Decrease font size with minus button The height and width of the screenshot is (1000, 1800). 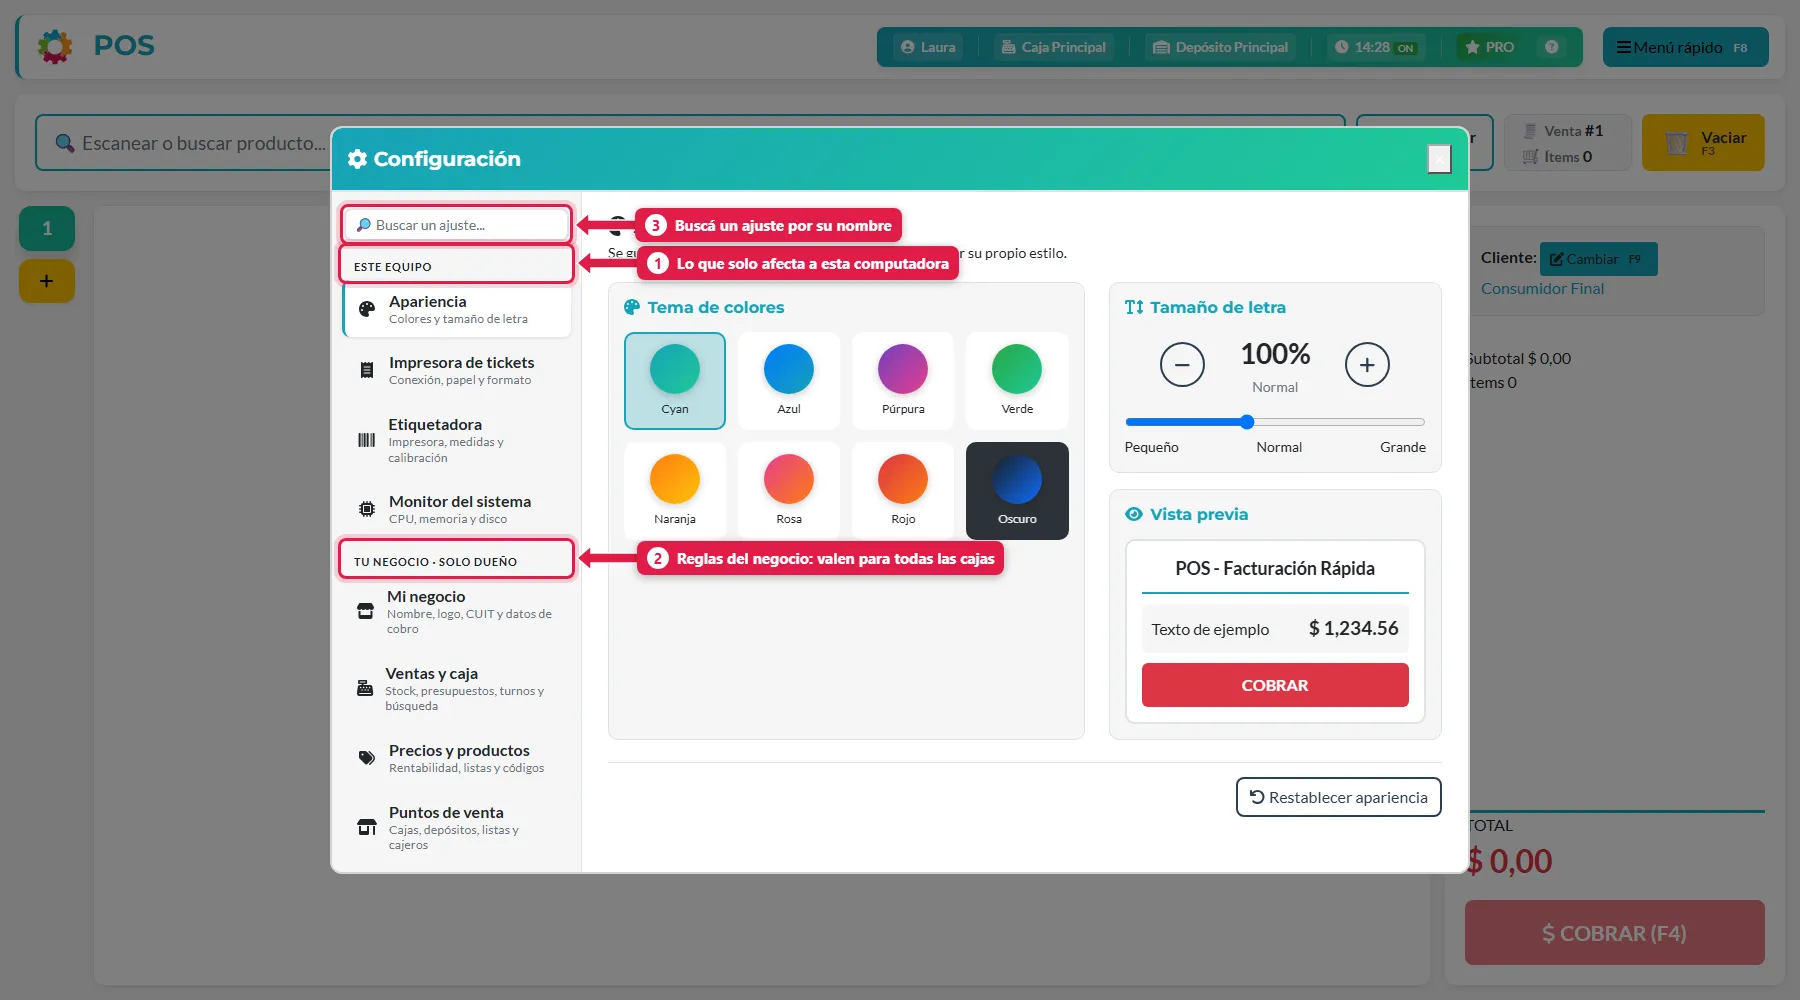[x=1182, y=365]
